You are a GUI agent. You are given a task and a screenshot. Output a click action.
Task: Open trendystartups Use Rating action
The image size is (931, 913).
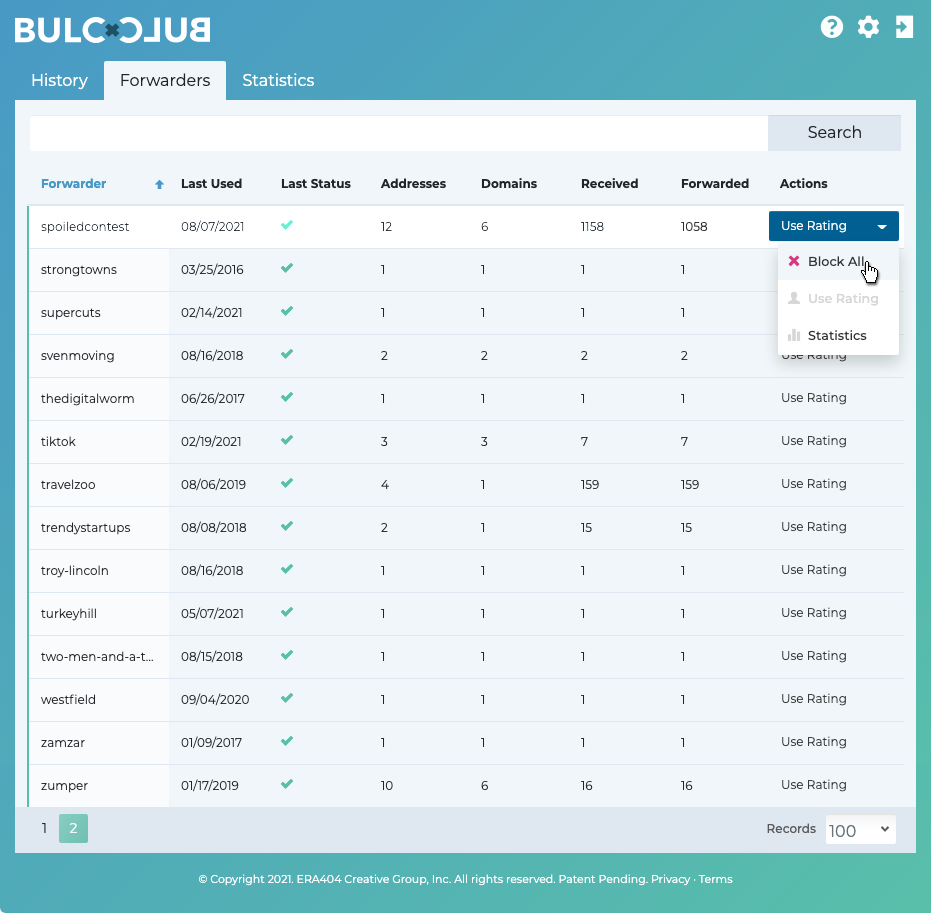click(813, 527)
